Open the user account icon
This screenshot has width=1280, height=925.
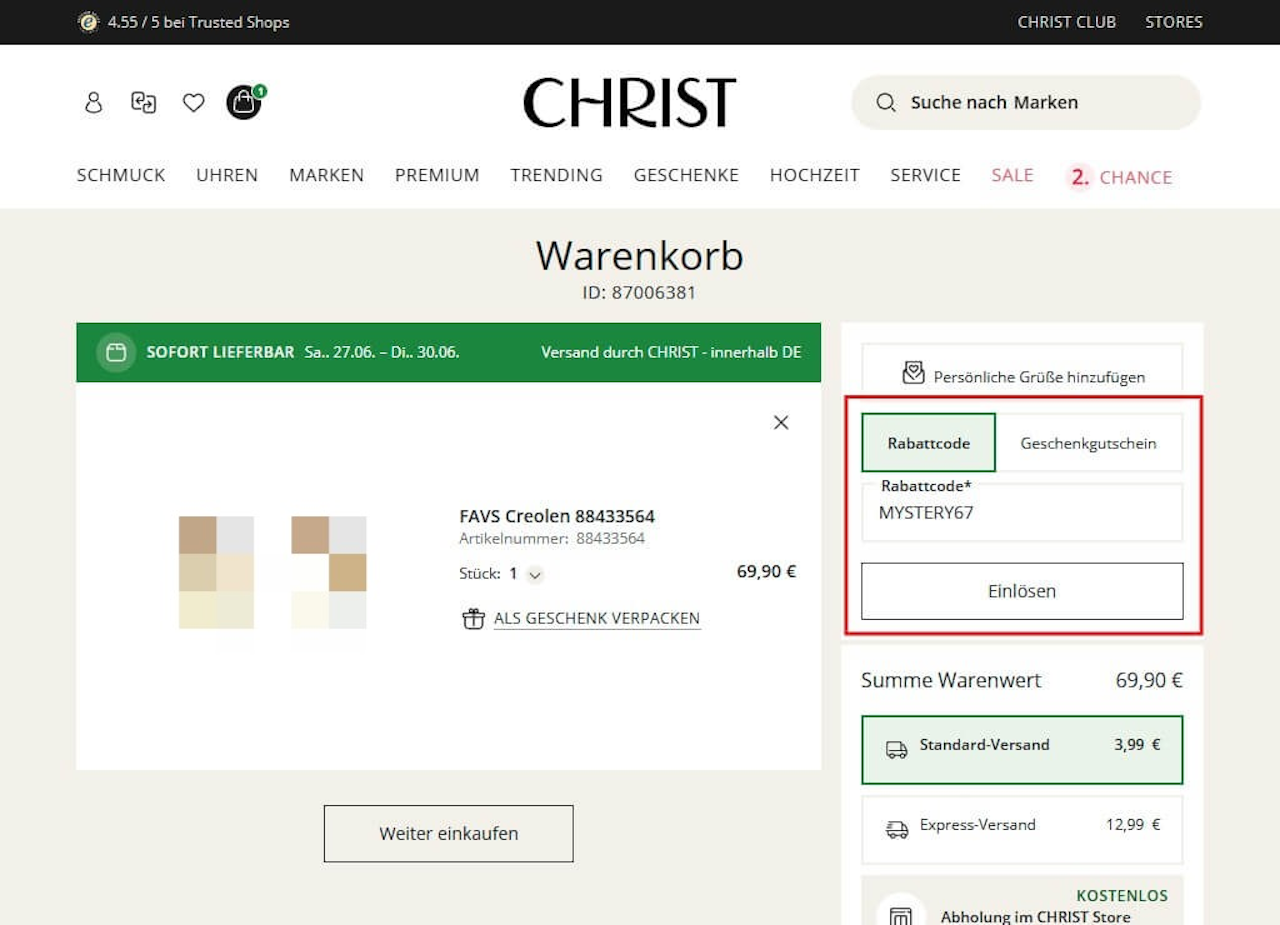coord(93,102)
